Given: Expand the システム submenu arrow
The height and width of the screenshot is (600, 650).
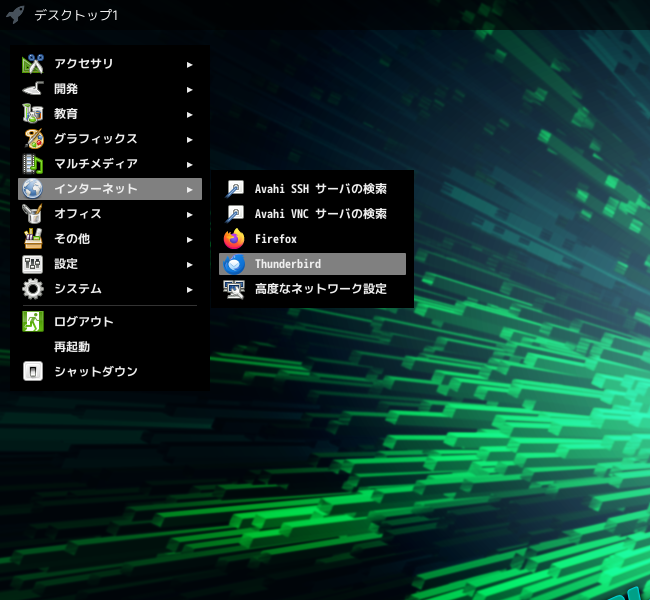Looking at the screenshot, I should pyautogui.click(x=189, y=289).
